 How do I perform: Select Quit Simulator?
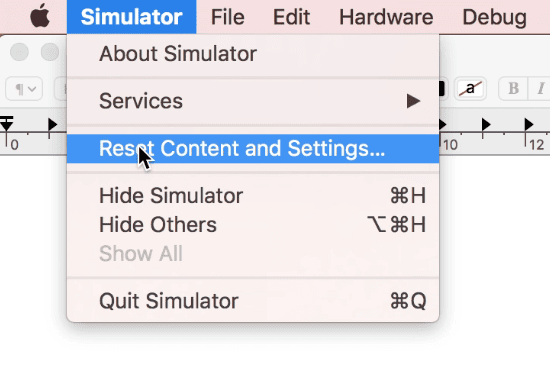tap(253, 301)
